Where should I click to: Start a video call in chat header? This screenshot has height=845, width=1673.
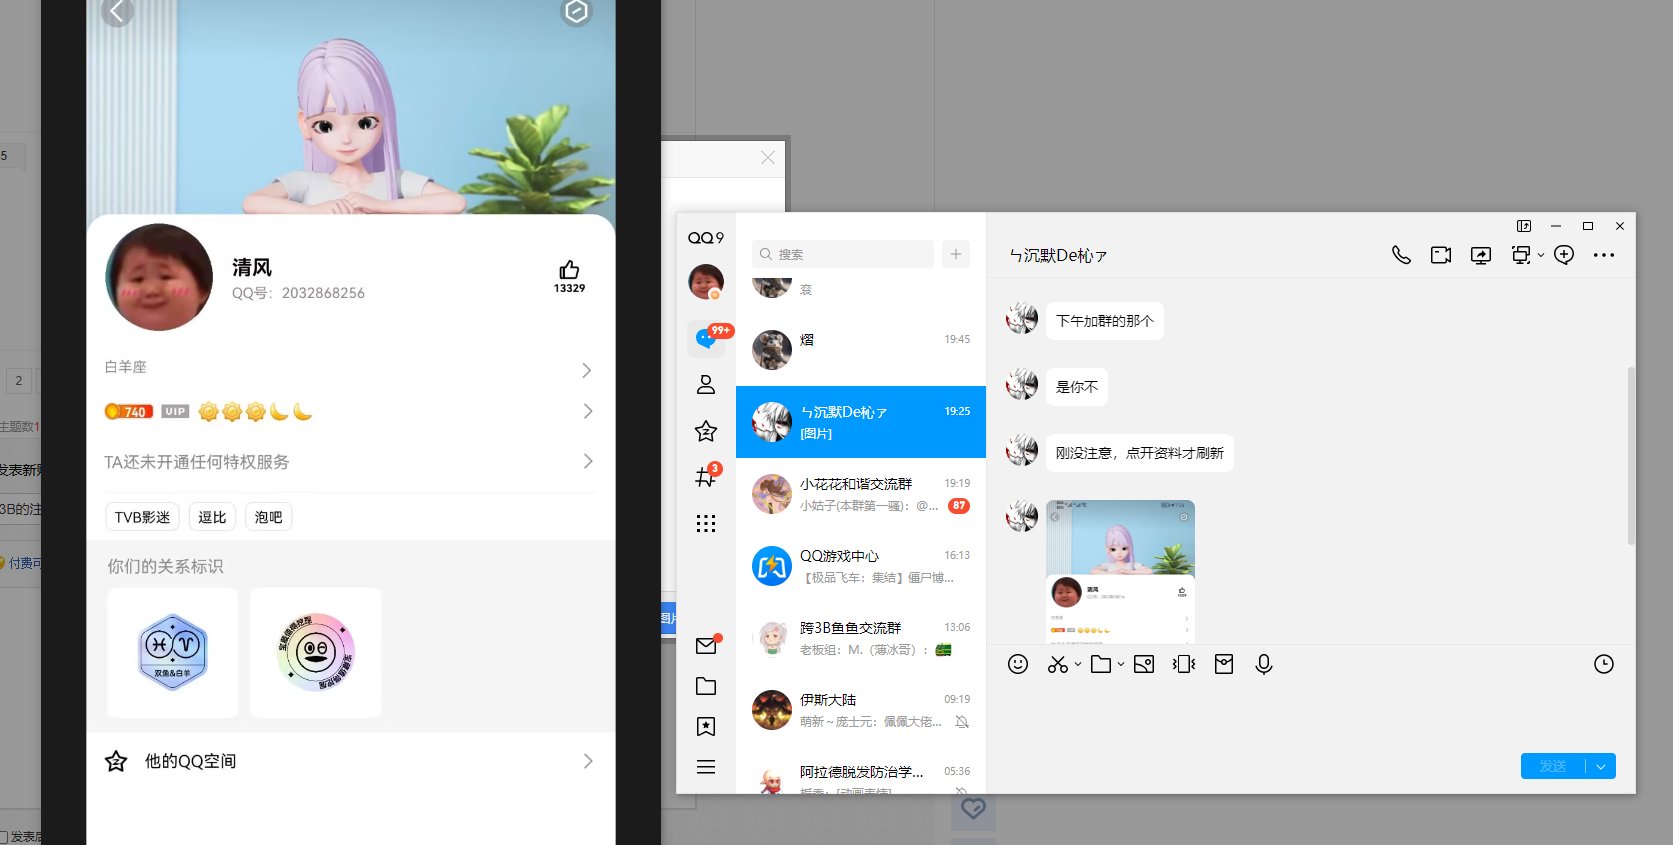point(1440,255)
